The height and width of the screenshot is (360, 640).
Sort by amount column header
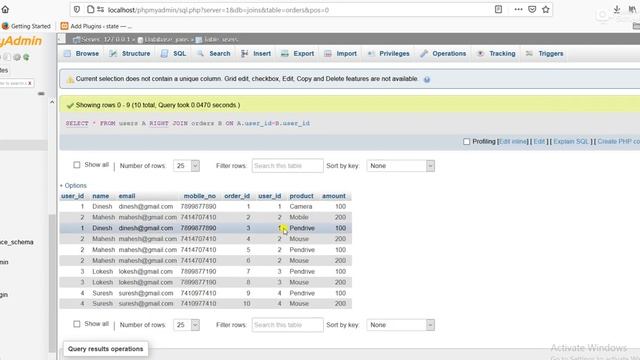[334, 196]
